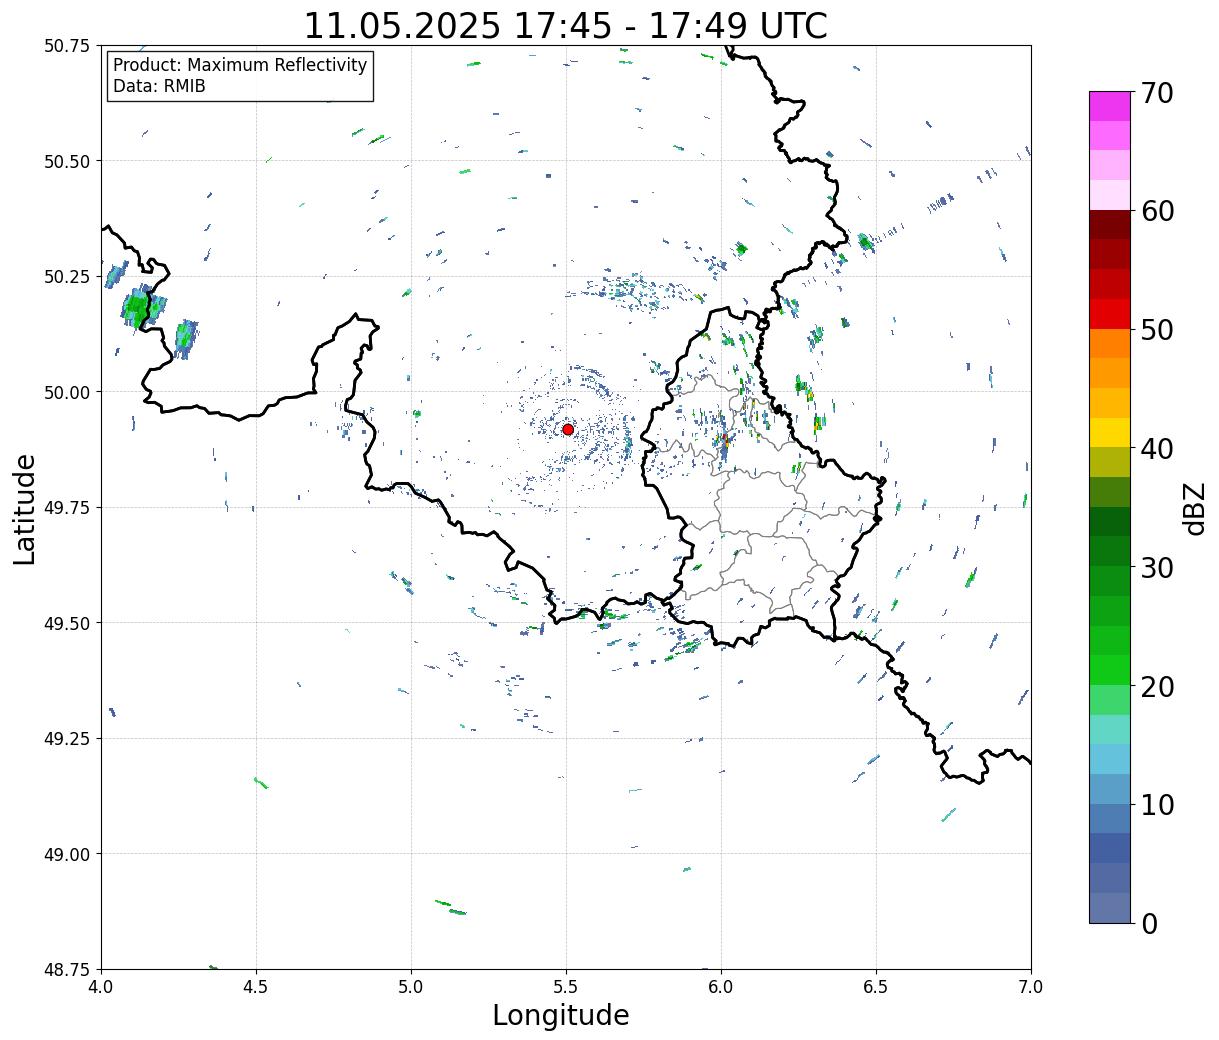Image resolution: width=1219 pixels, height=1040 pixels.
Task: Click the red radar location marker
Action: [x=568, y=429]
